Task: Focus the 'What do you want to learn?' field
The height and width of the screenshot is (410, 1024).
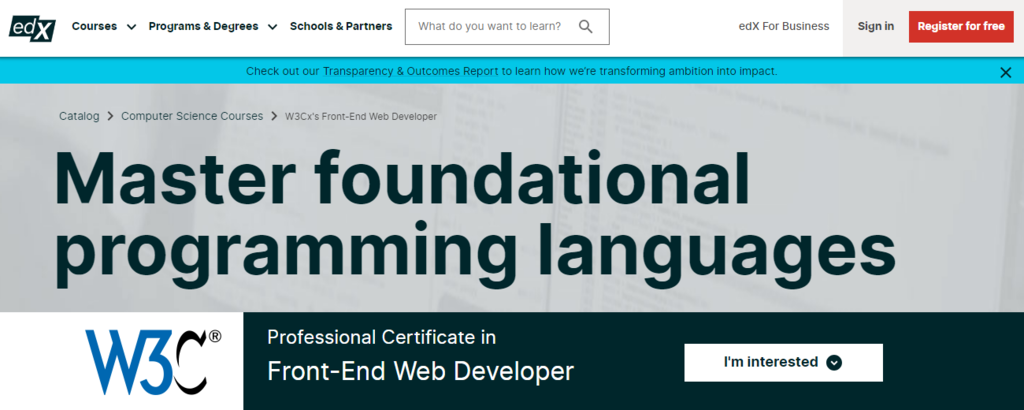Action: click(x=507, y=27)
